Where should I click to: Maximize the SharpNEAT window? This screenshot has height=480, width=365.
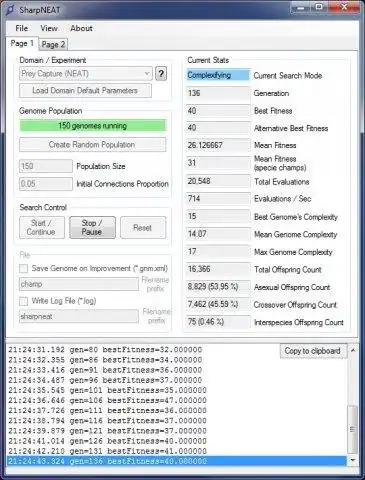point(319,8)
